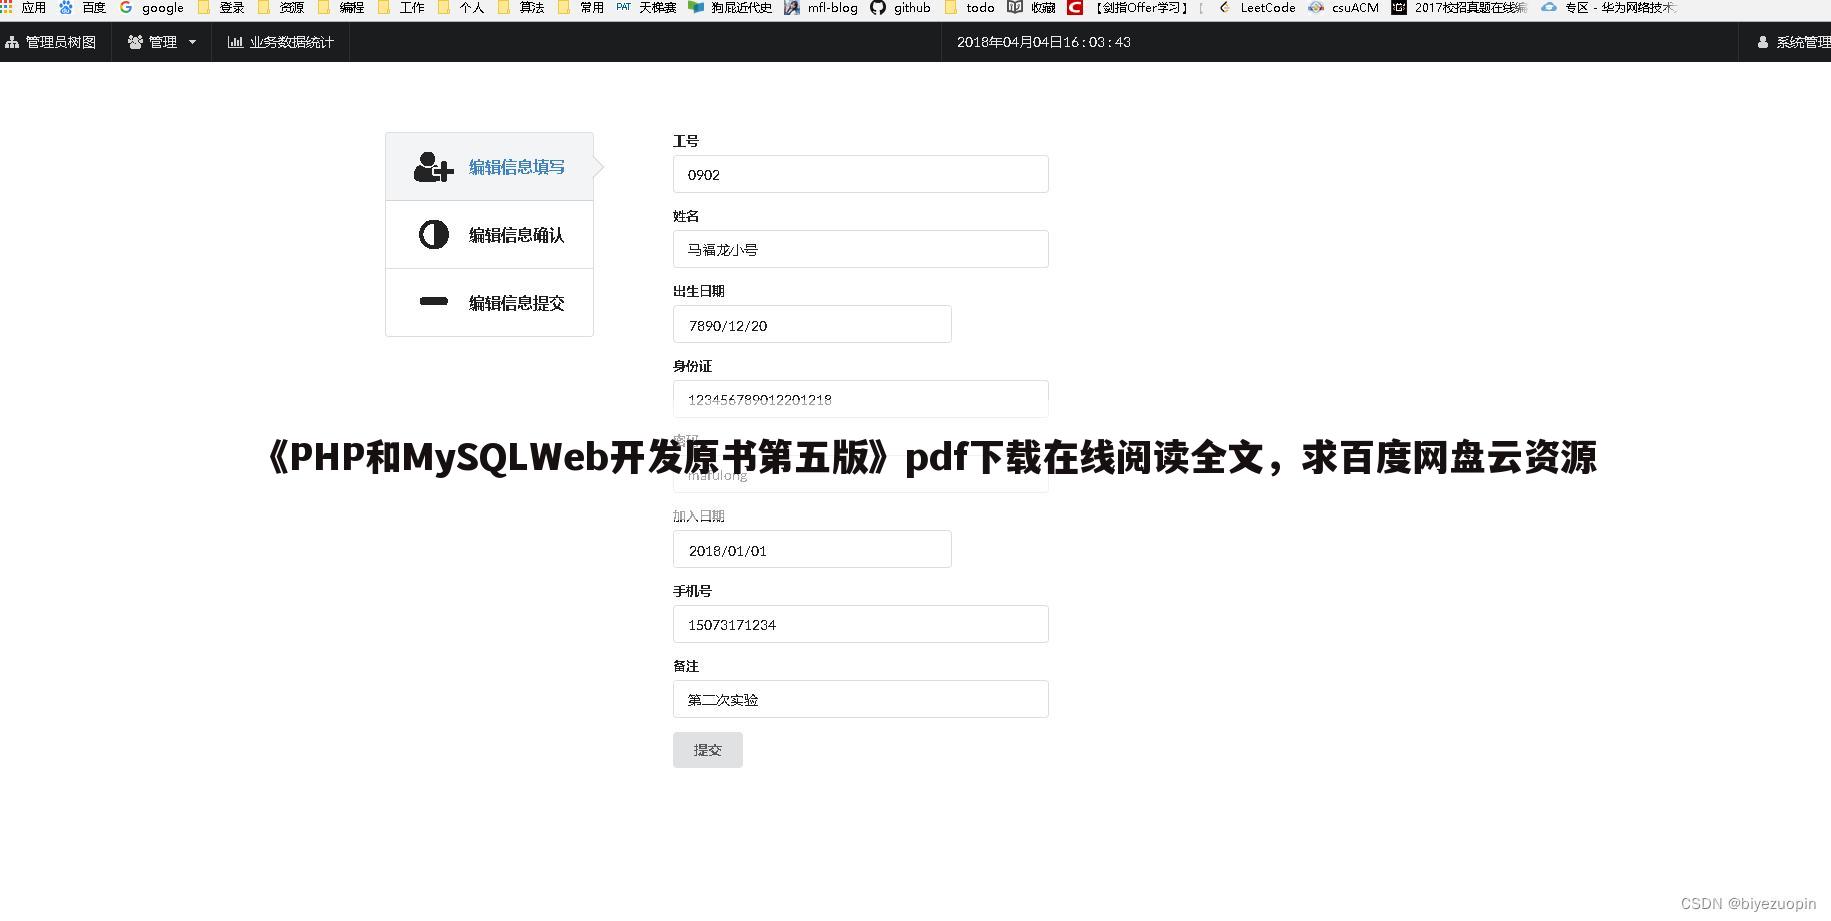Select the 编辑信息提交 step tab
Screen dimensions: 1831x921
[x=489, y=302]
